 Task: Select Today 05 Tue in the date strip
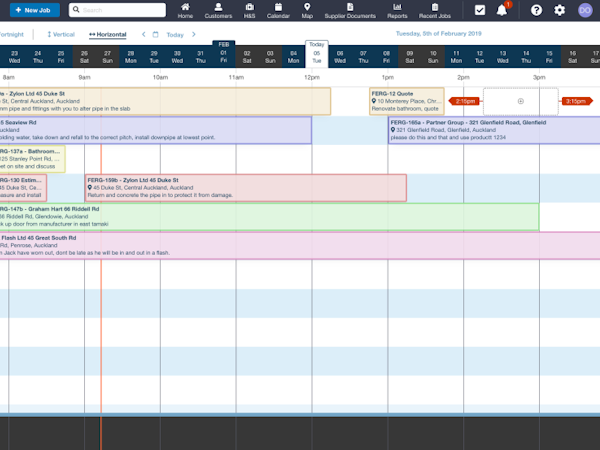316,54
